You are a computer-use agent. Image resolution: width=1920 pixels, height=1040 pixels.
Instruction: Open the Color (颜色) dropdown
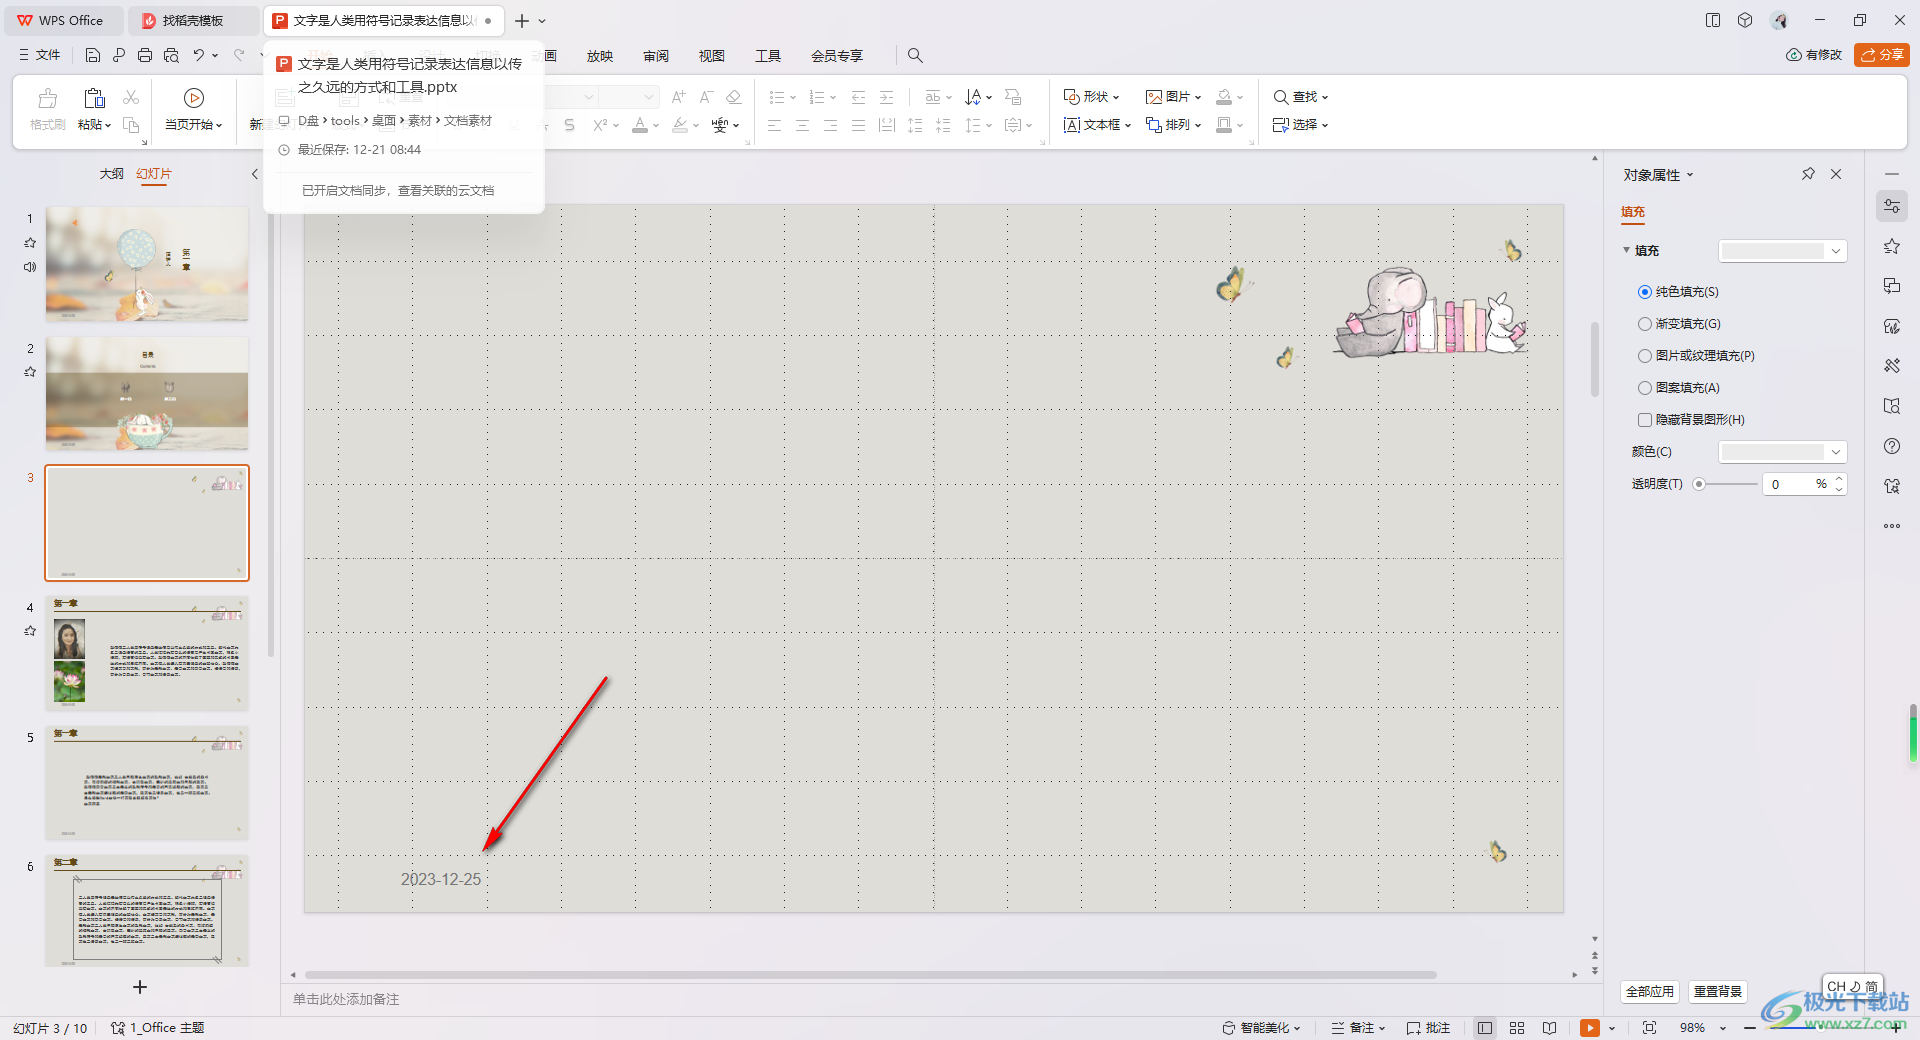pyautogui.click(x=1782, y=452)
